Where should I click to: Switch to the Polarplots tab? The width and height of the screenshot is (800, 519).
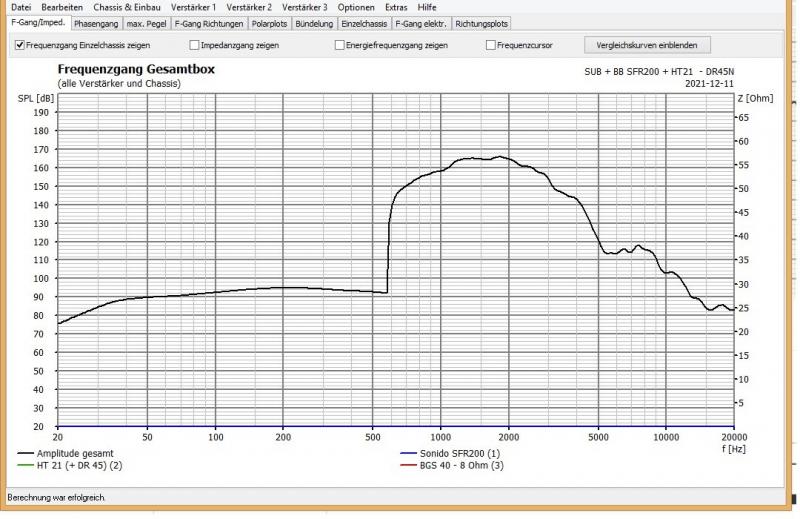269,23
